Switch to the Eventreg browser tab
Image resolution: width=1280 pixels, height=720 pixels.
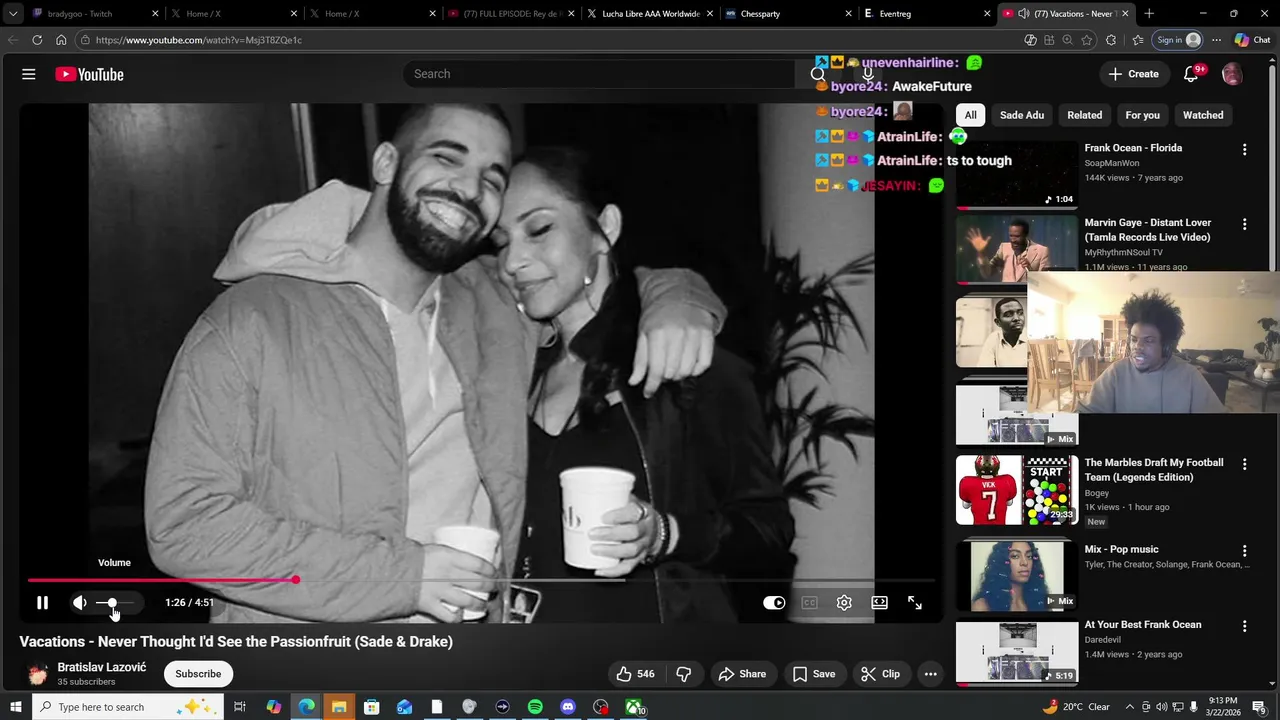pyautogui.click(x=926, y=14)
